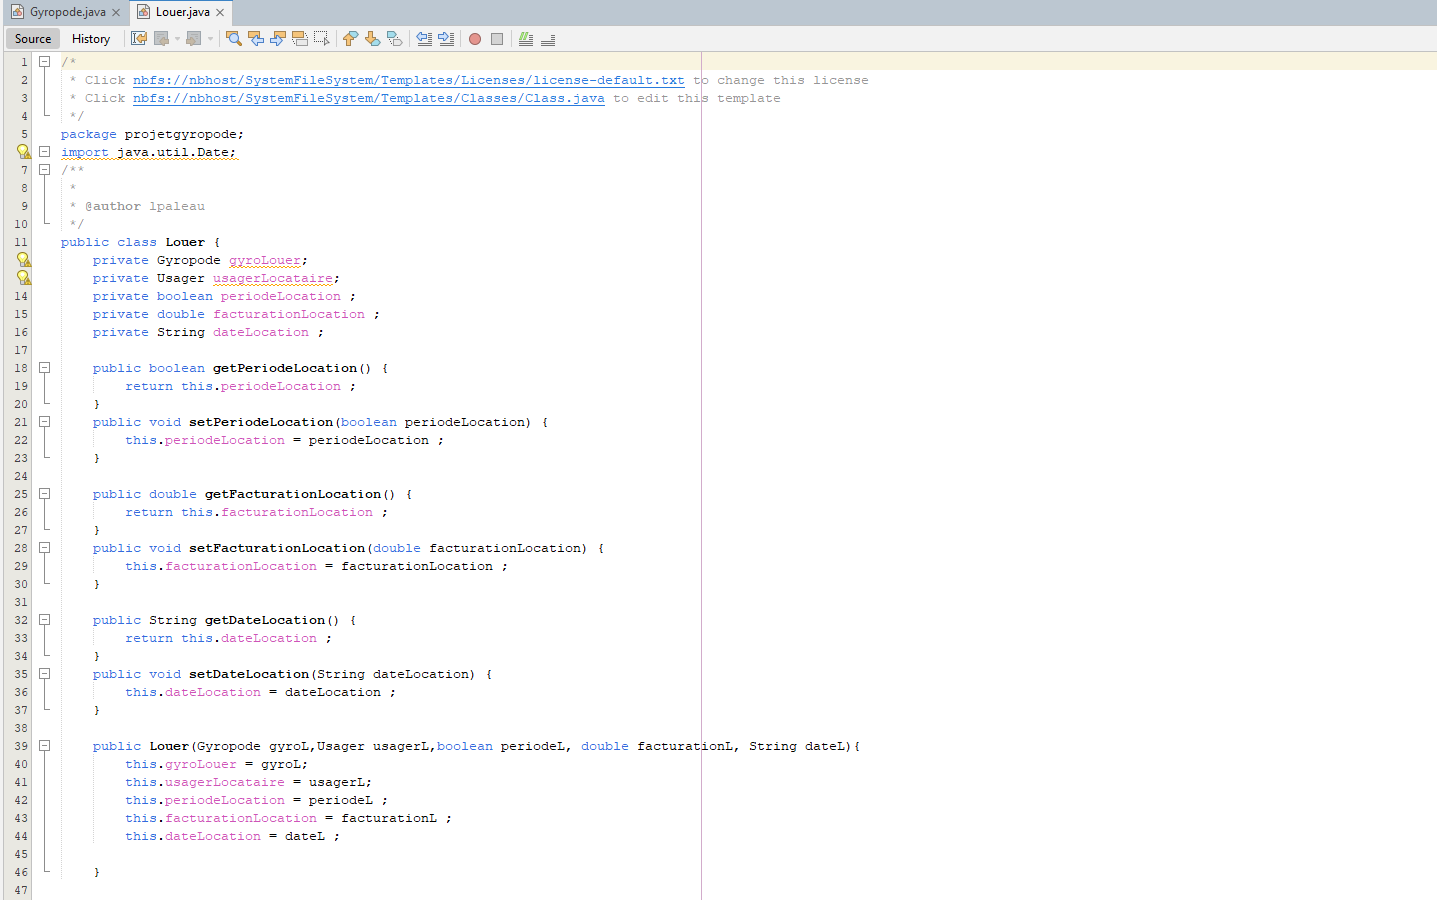Image resolution: width=1437 pixels, height=900 pixels.
Task: Select the Louer.java tab
Action: tap(182, 12)
